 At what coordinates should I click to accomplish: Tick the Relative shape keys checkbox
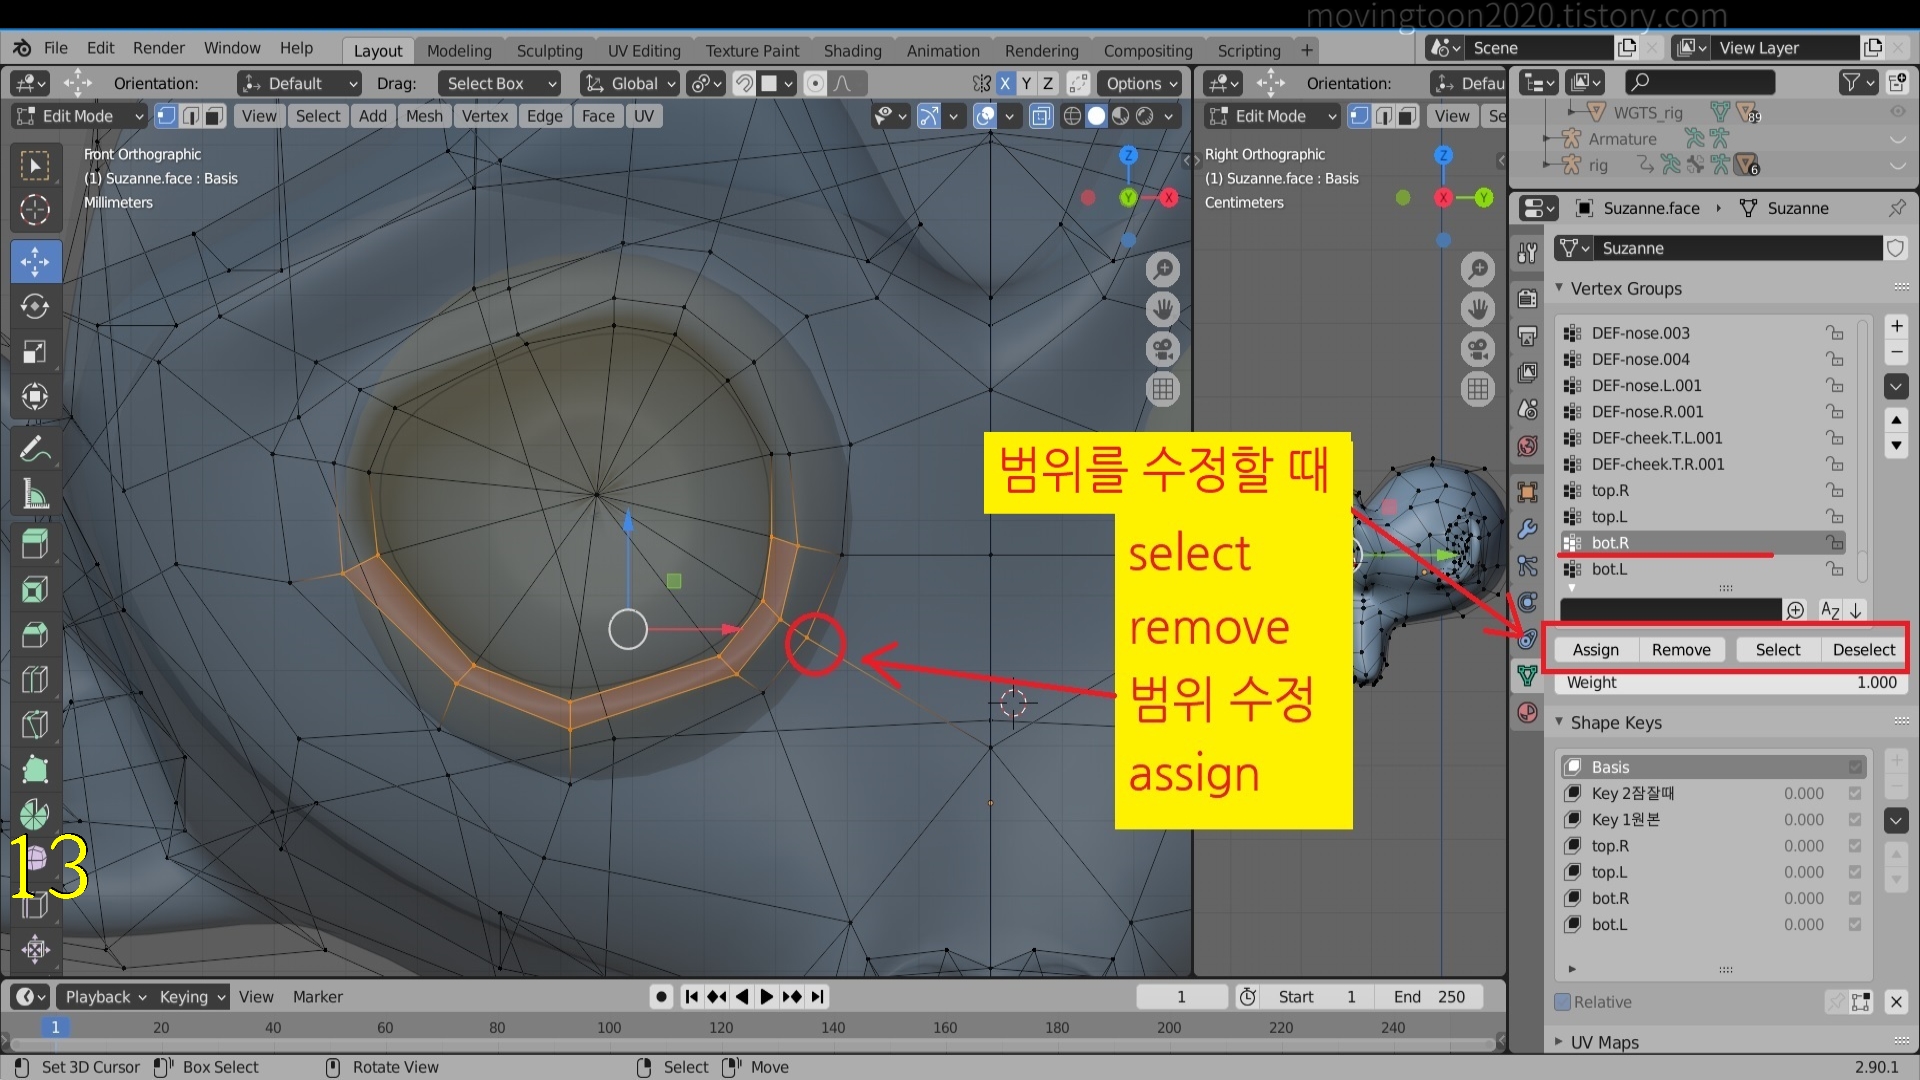[x=1563, y=1002]
